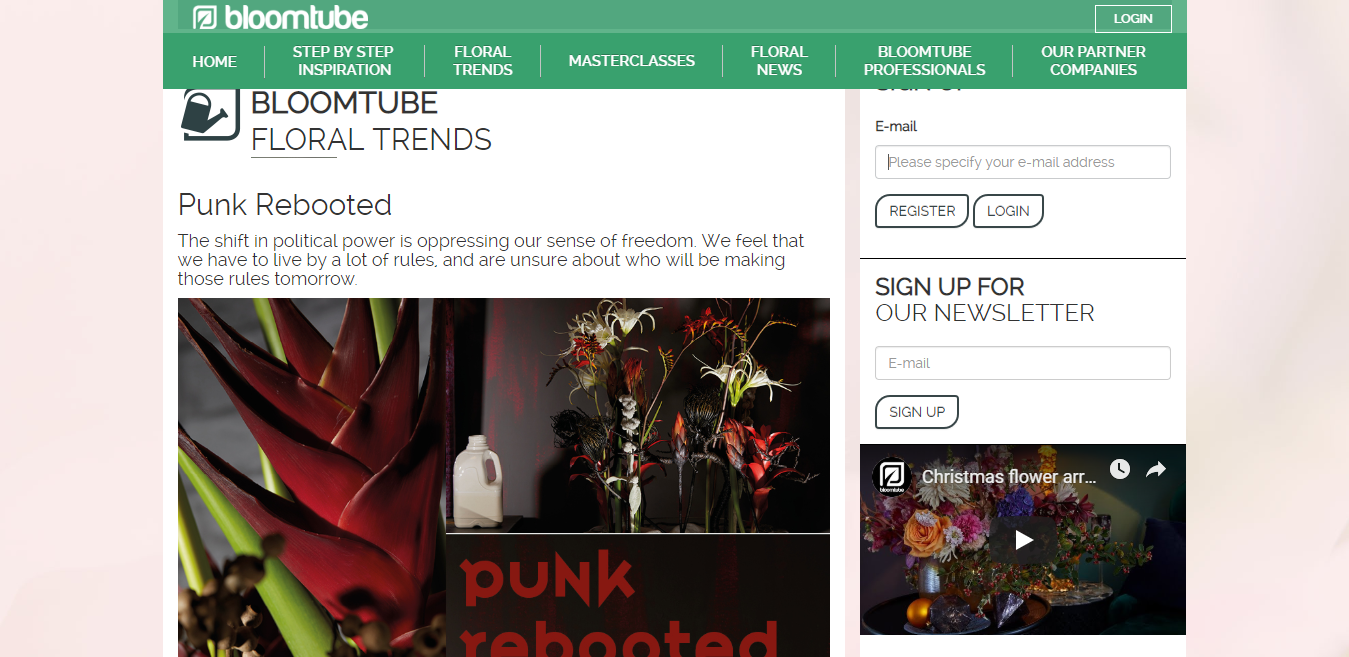This screenshot has width=1349, height=657.
Task: Click the Share arrow icon on video
Action: tap(1156, 469)
